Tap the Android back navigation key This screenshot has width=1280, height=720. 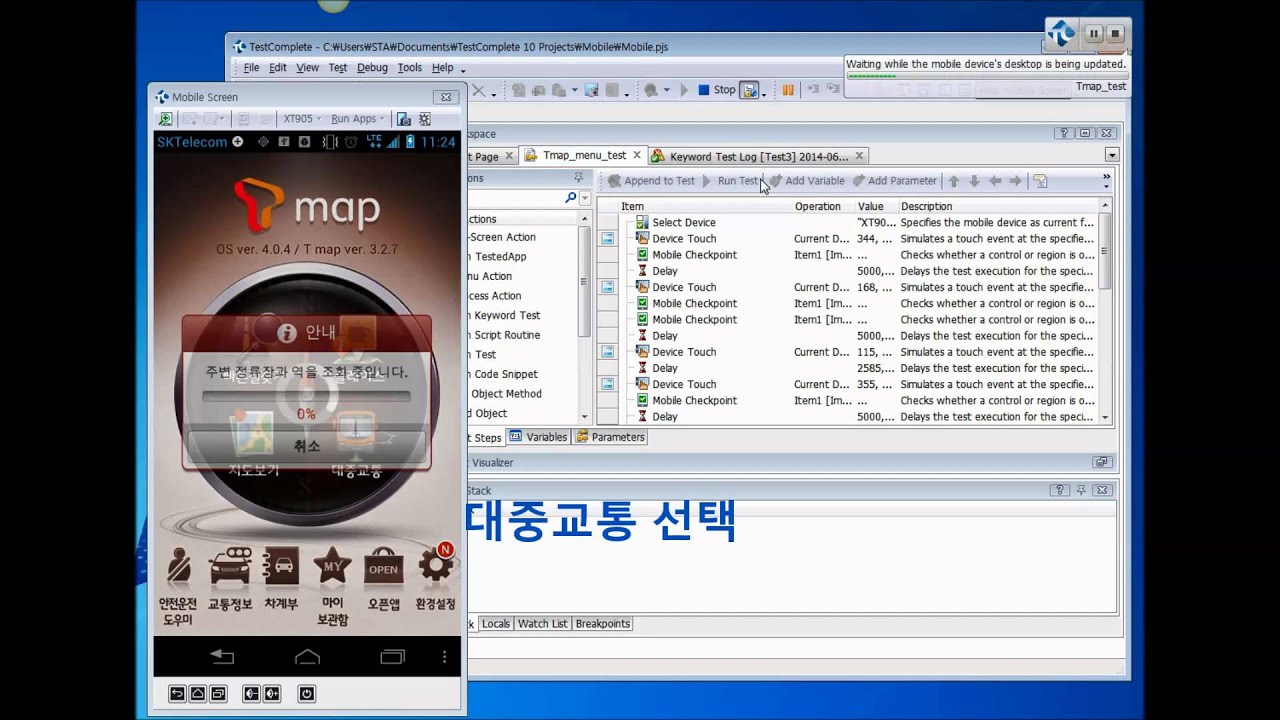(x=222, y=657)
